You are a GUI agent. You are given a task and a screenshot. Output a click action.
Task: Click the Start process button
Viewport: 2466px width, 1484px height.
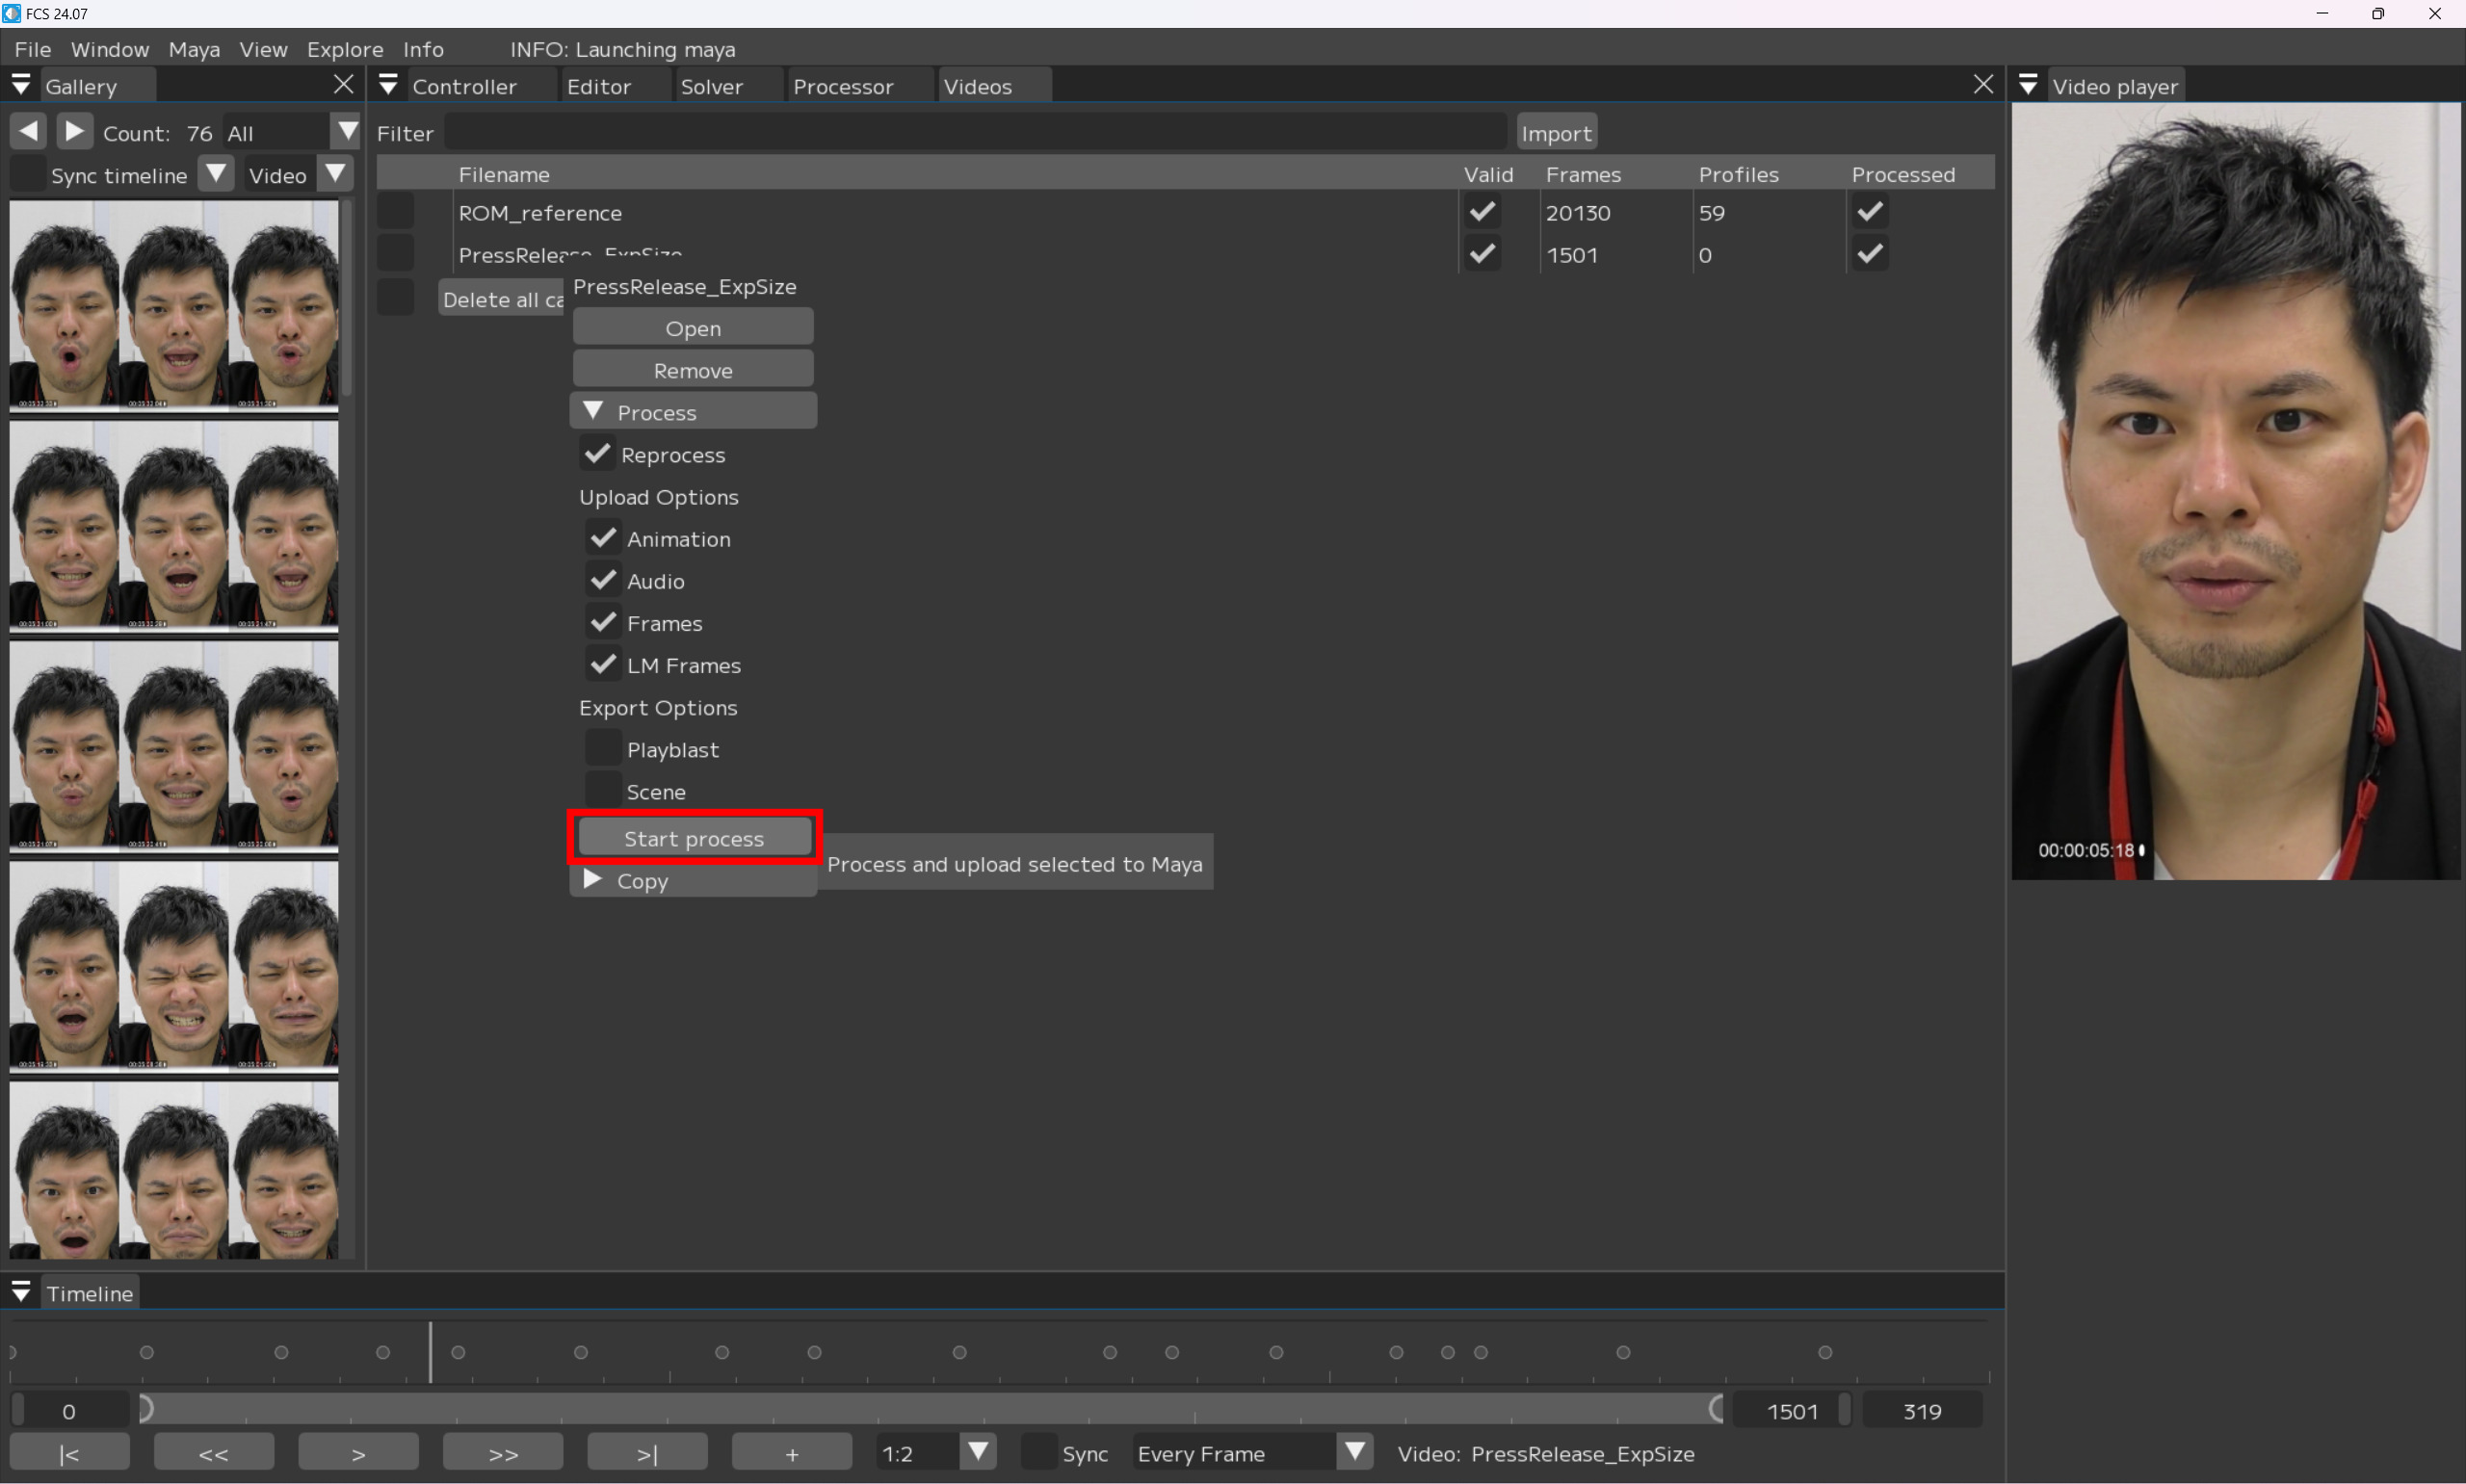(x=694, y=838)
